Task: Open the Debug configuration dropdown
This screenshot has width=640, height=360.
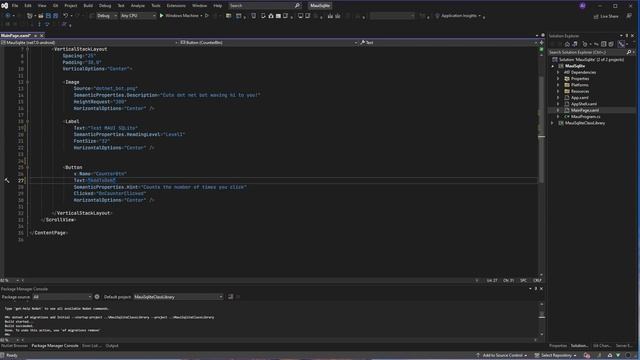Action: click(107, 16)
